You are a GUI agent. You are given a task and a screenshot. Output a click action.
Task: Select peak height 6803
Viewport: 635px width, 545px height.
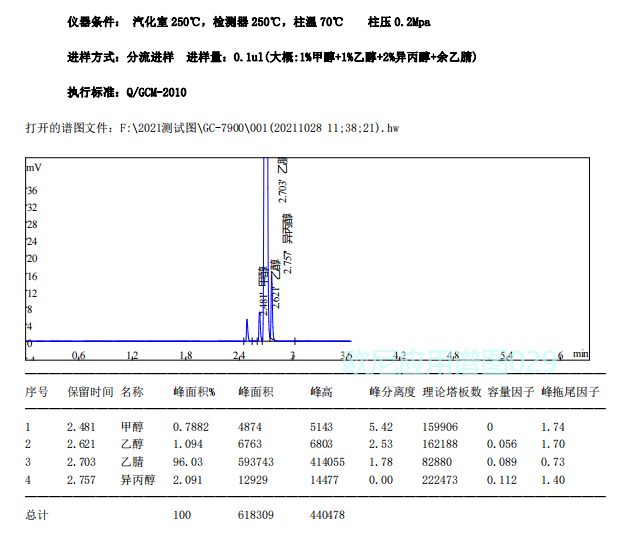pos(321,444)
